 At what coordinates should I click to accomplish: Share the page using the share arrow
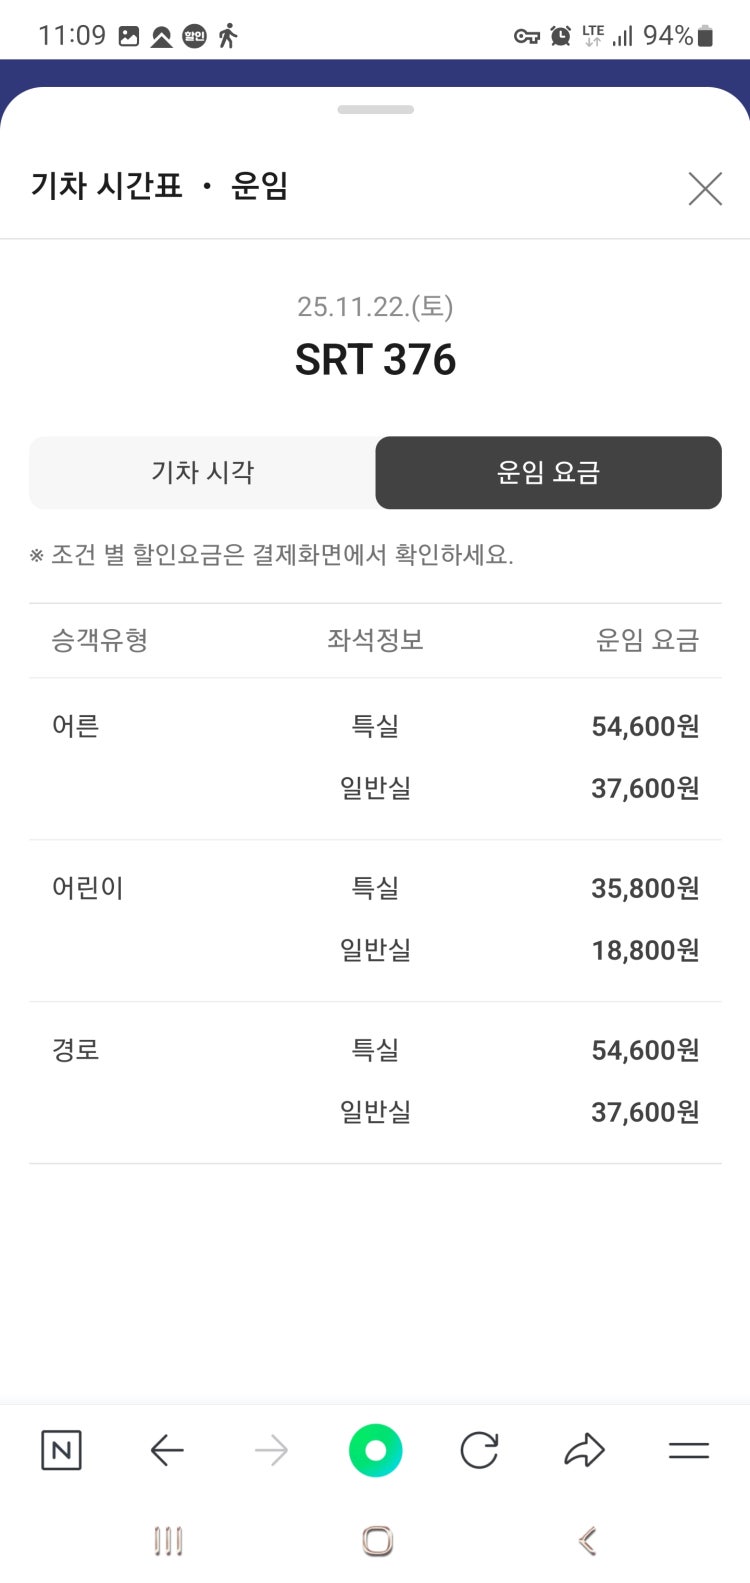tap(584, 1450)
